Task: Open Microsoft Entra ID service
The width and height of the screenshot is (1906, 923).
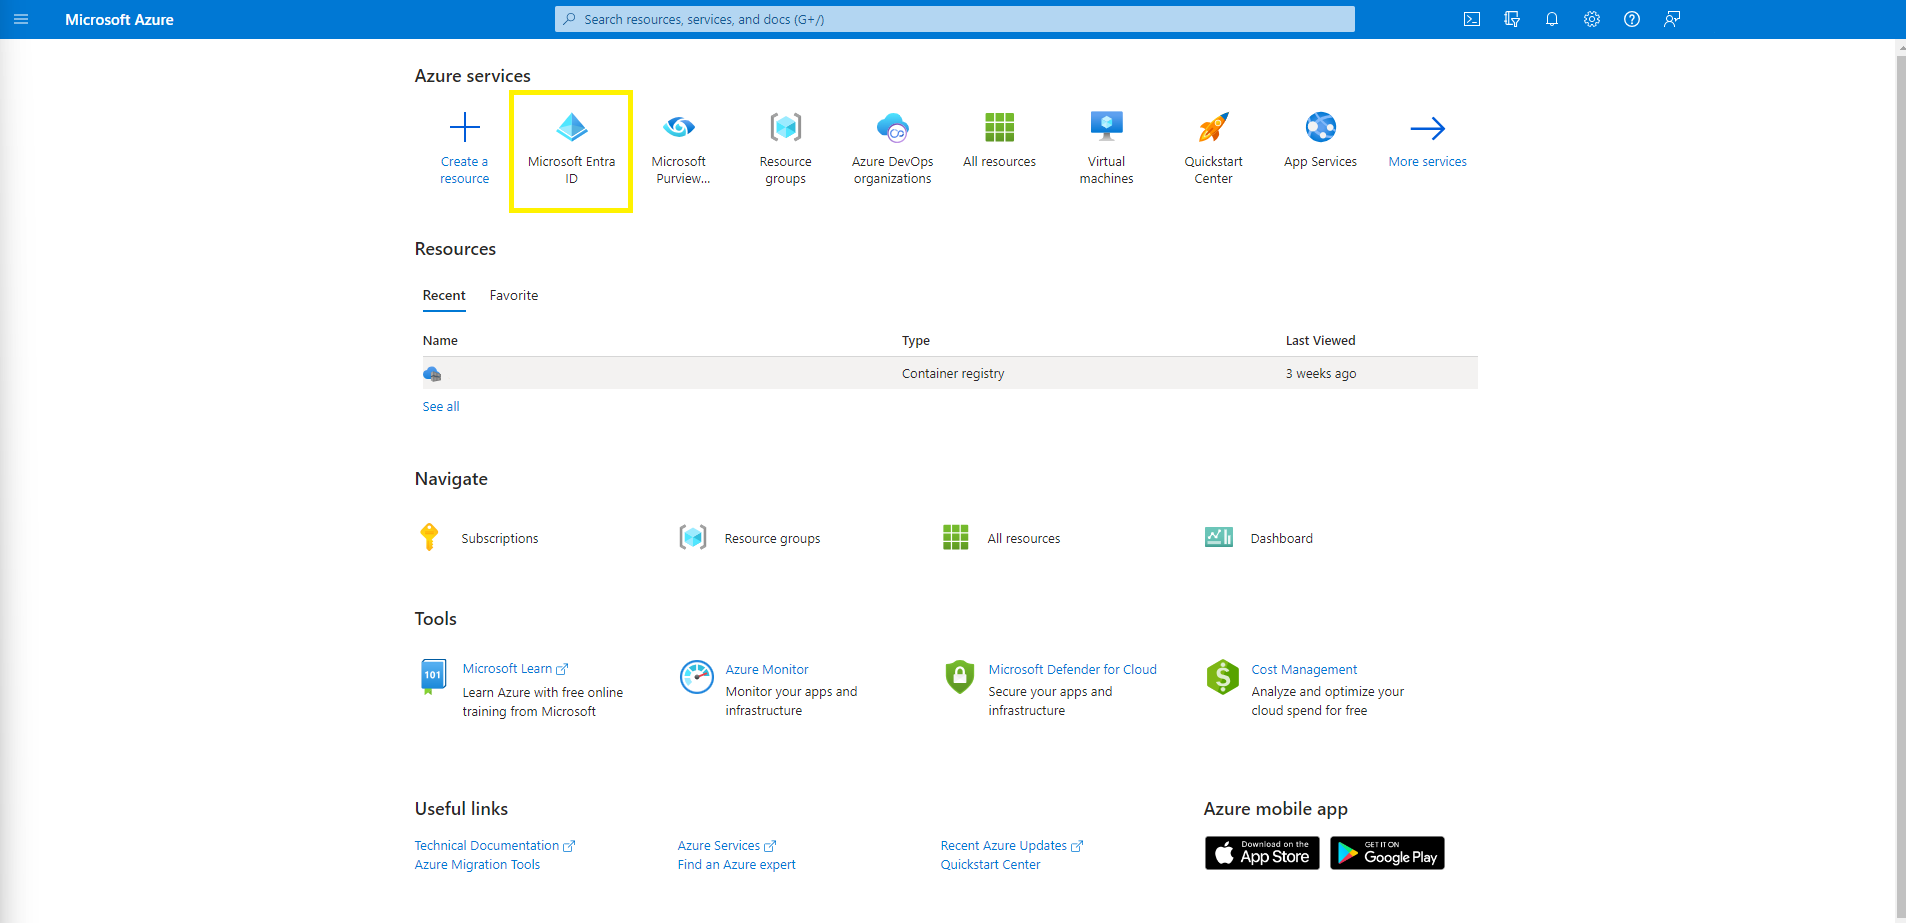Action: (x=571, y=150)
